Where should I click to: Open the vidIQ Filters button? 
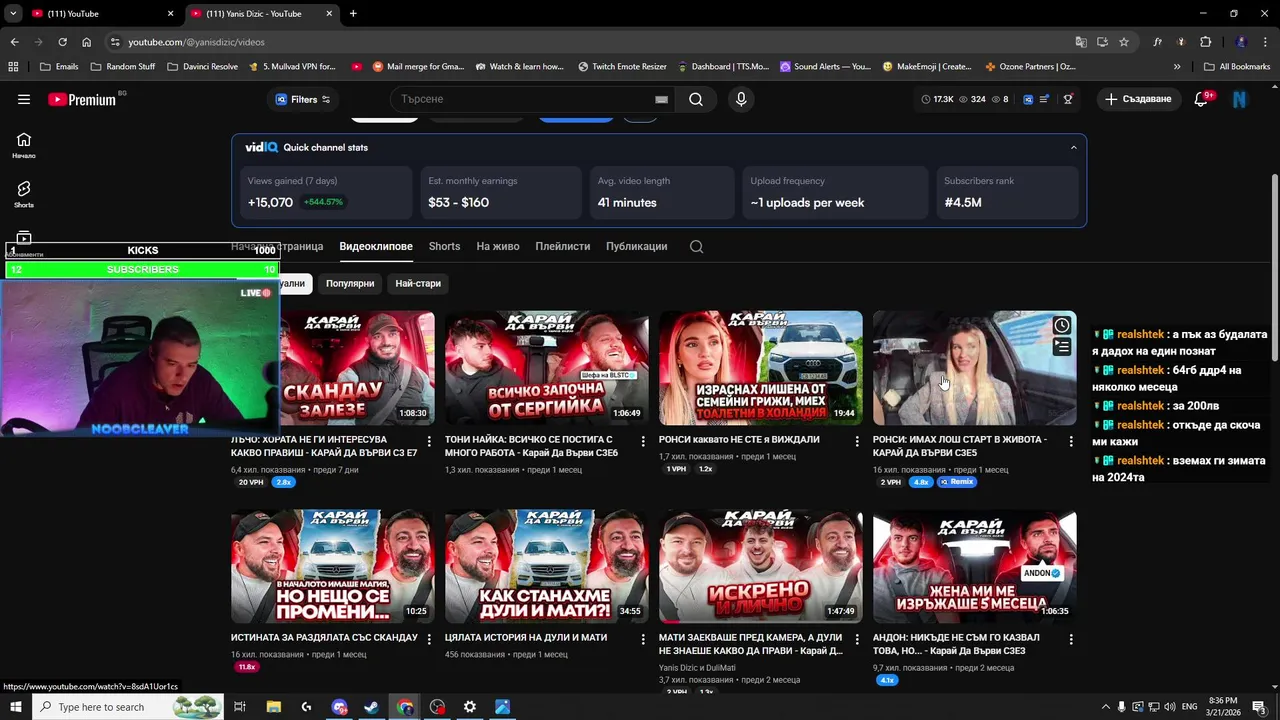tap(303, 99)
